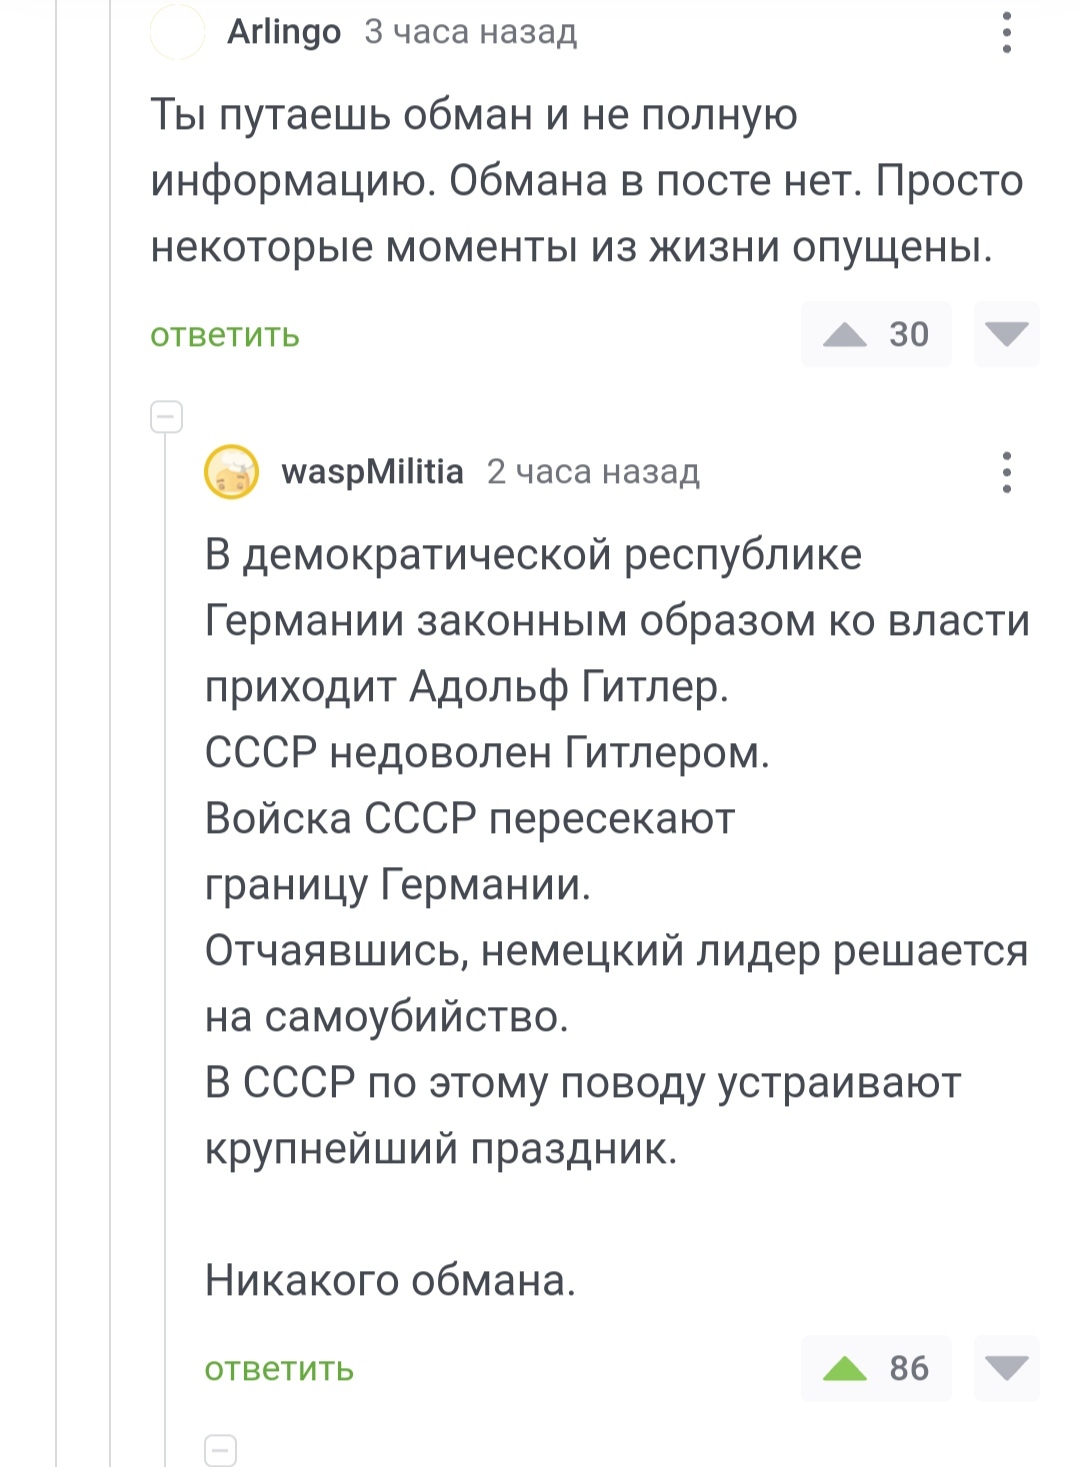Click the '3 часа назад' timestamp
Viewport: 1080px width, 1467px height.
(470, 32)
